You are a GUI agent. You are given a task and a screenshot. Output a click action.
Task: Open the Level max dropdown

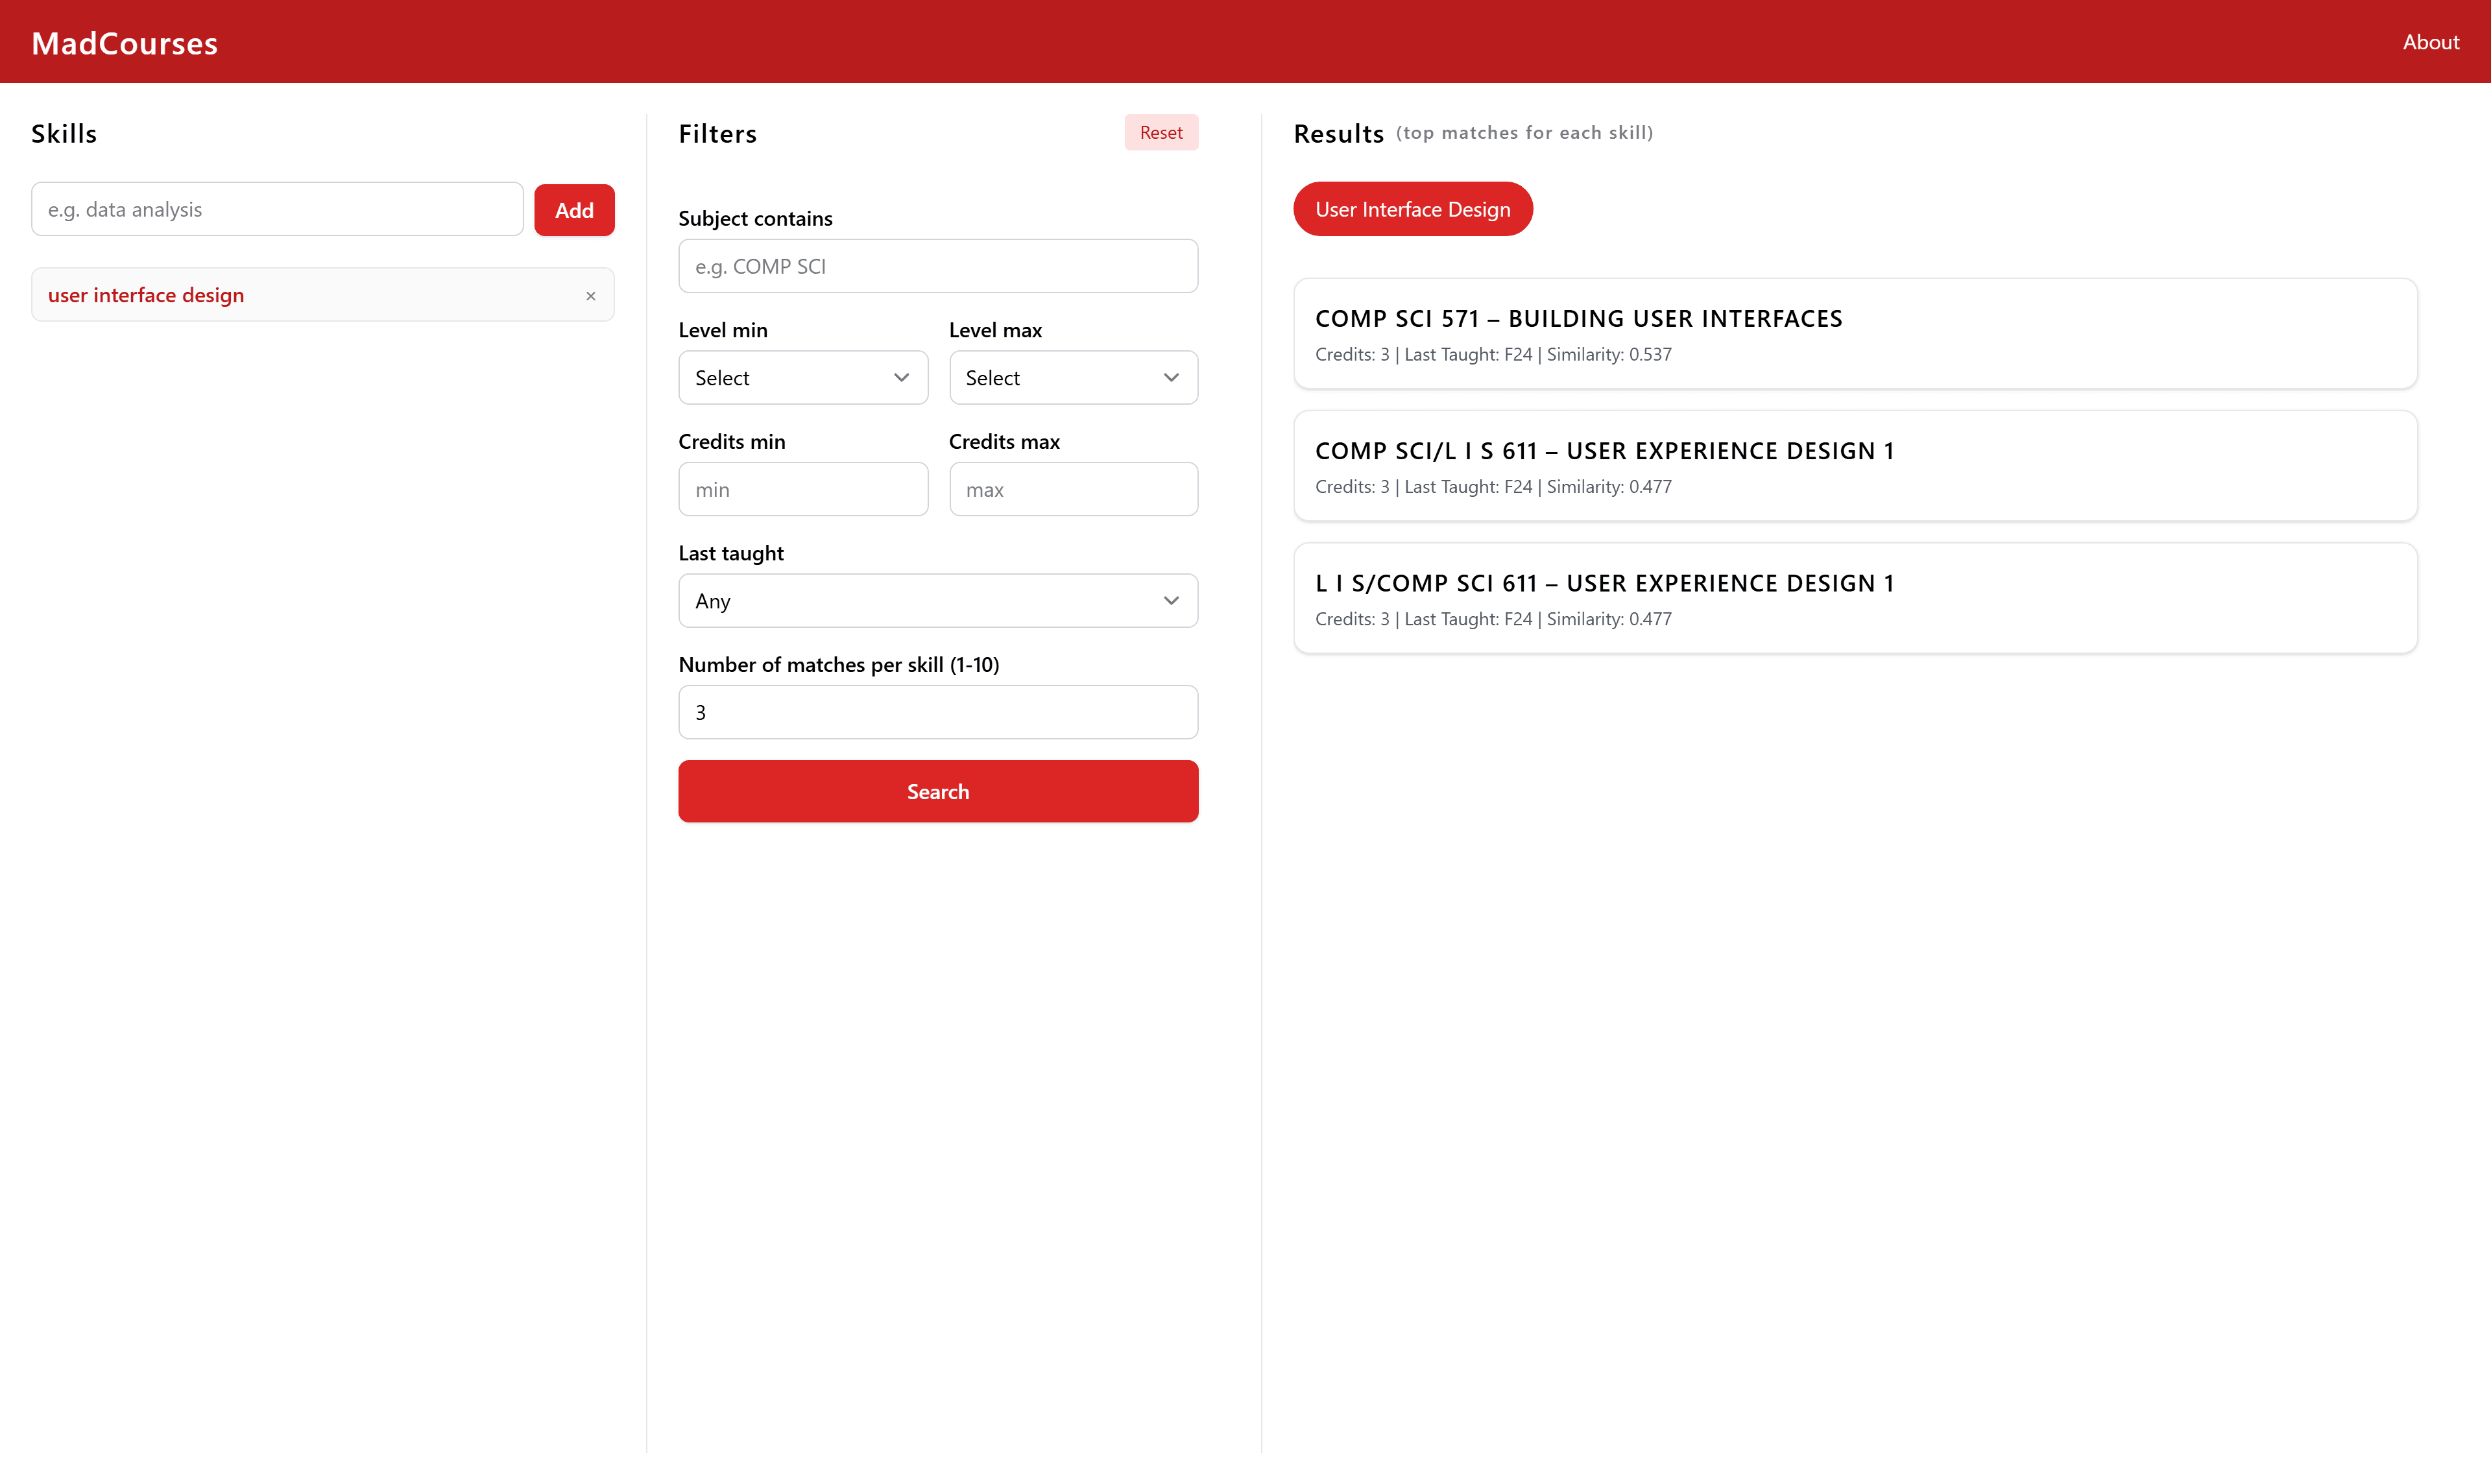pos(1072,378)
